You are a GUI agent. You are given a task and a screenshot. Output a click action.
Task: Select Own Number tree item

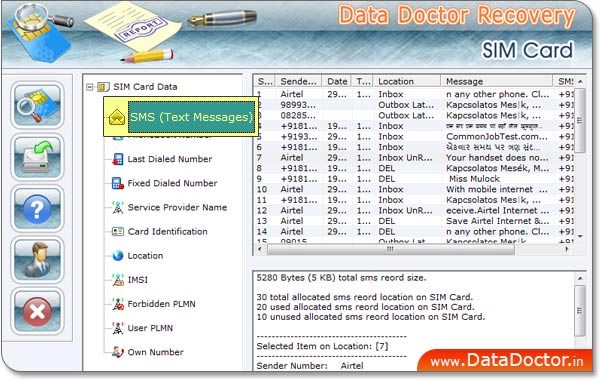click(155, 352)
